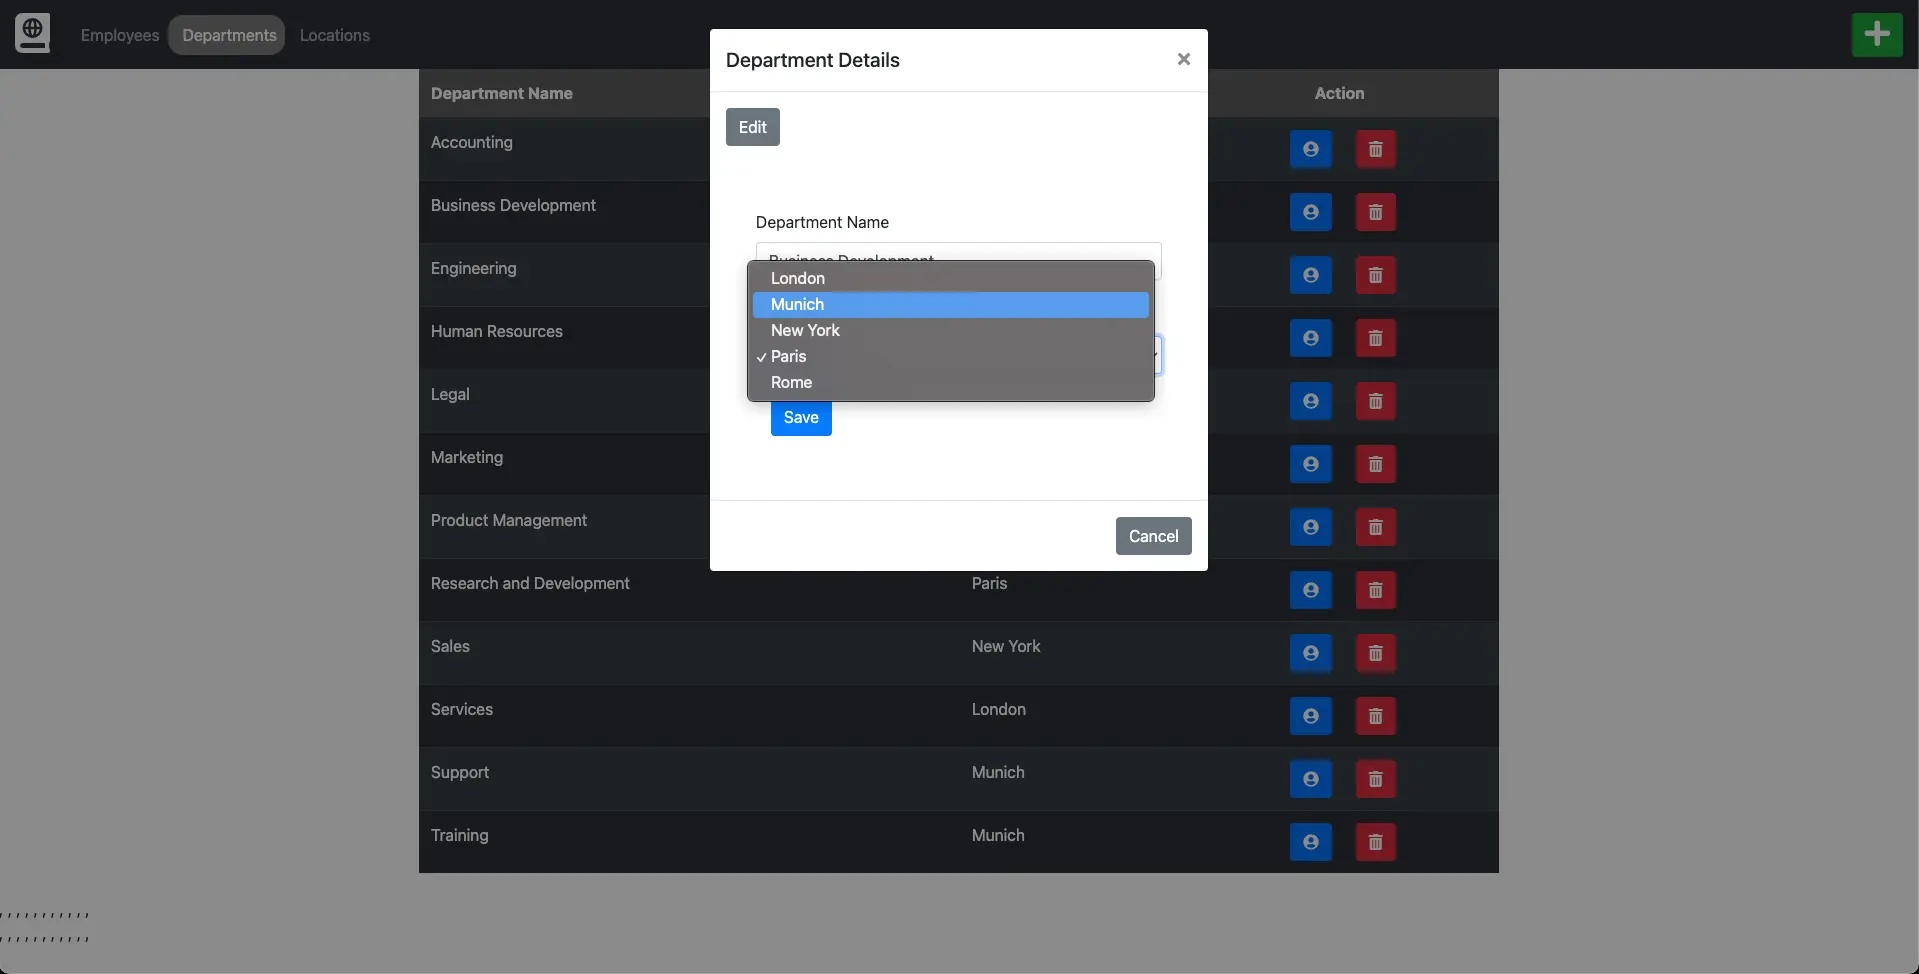Switch to the Employees tab

120,35
